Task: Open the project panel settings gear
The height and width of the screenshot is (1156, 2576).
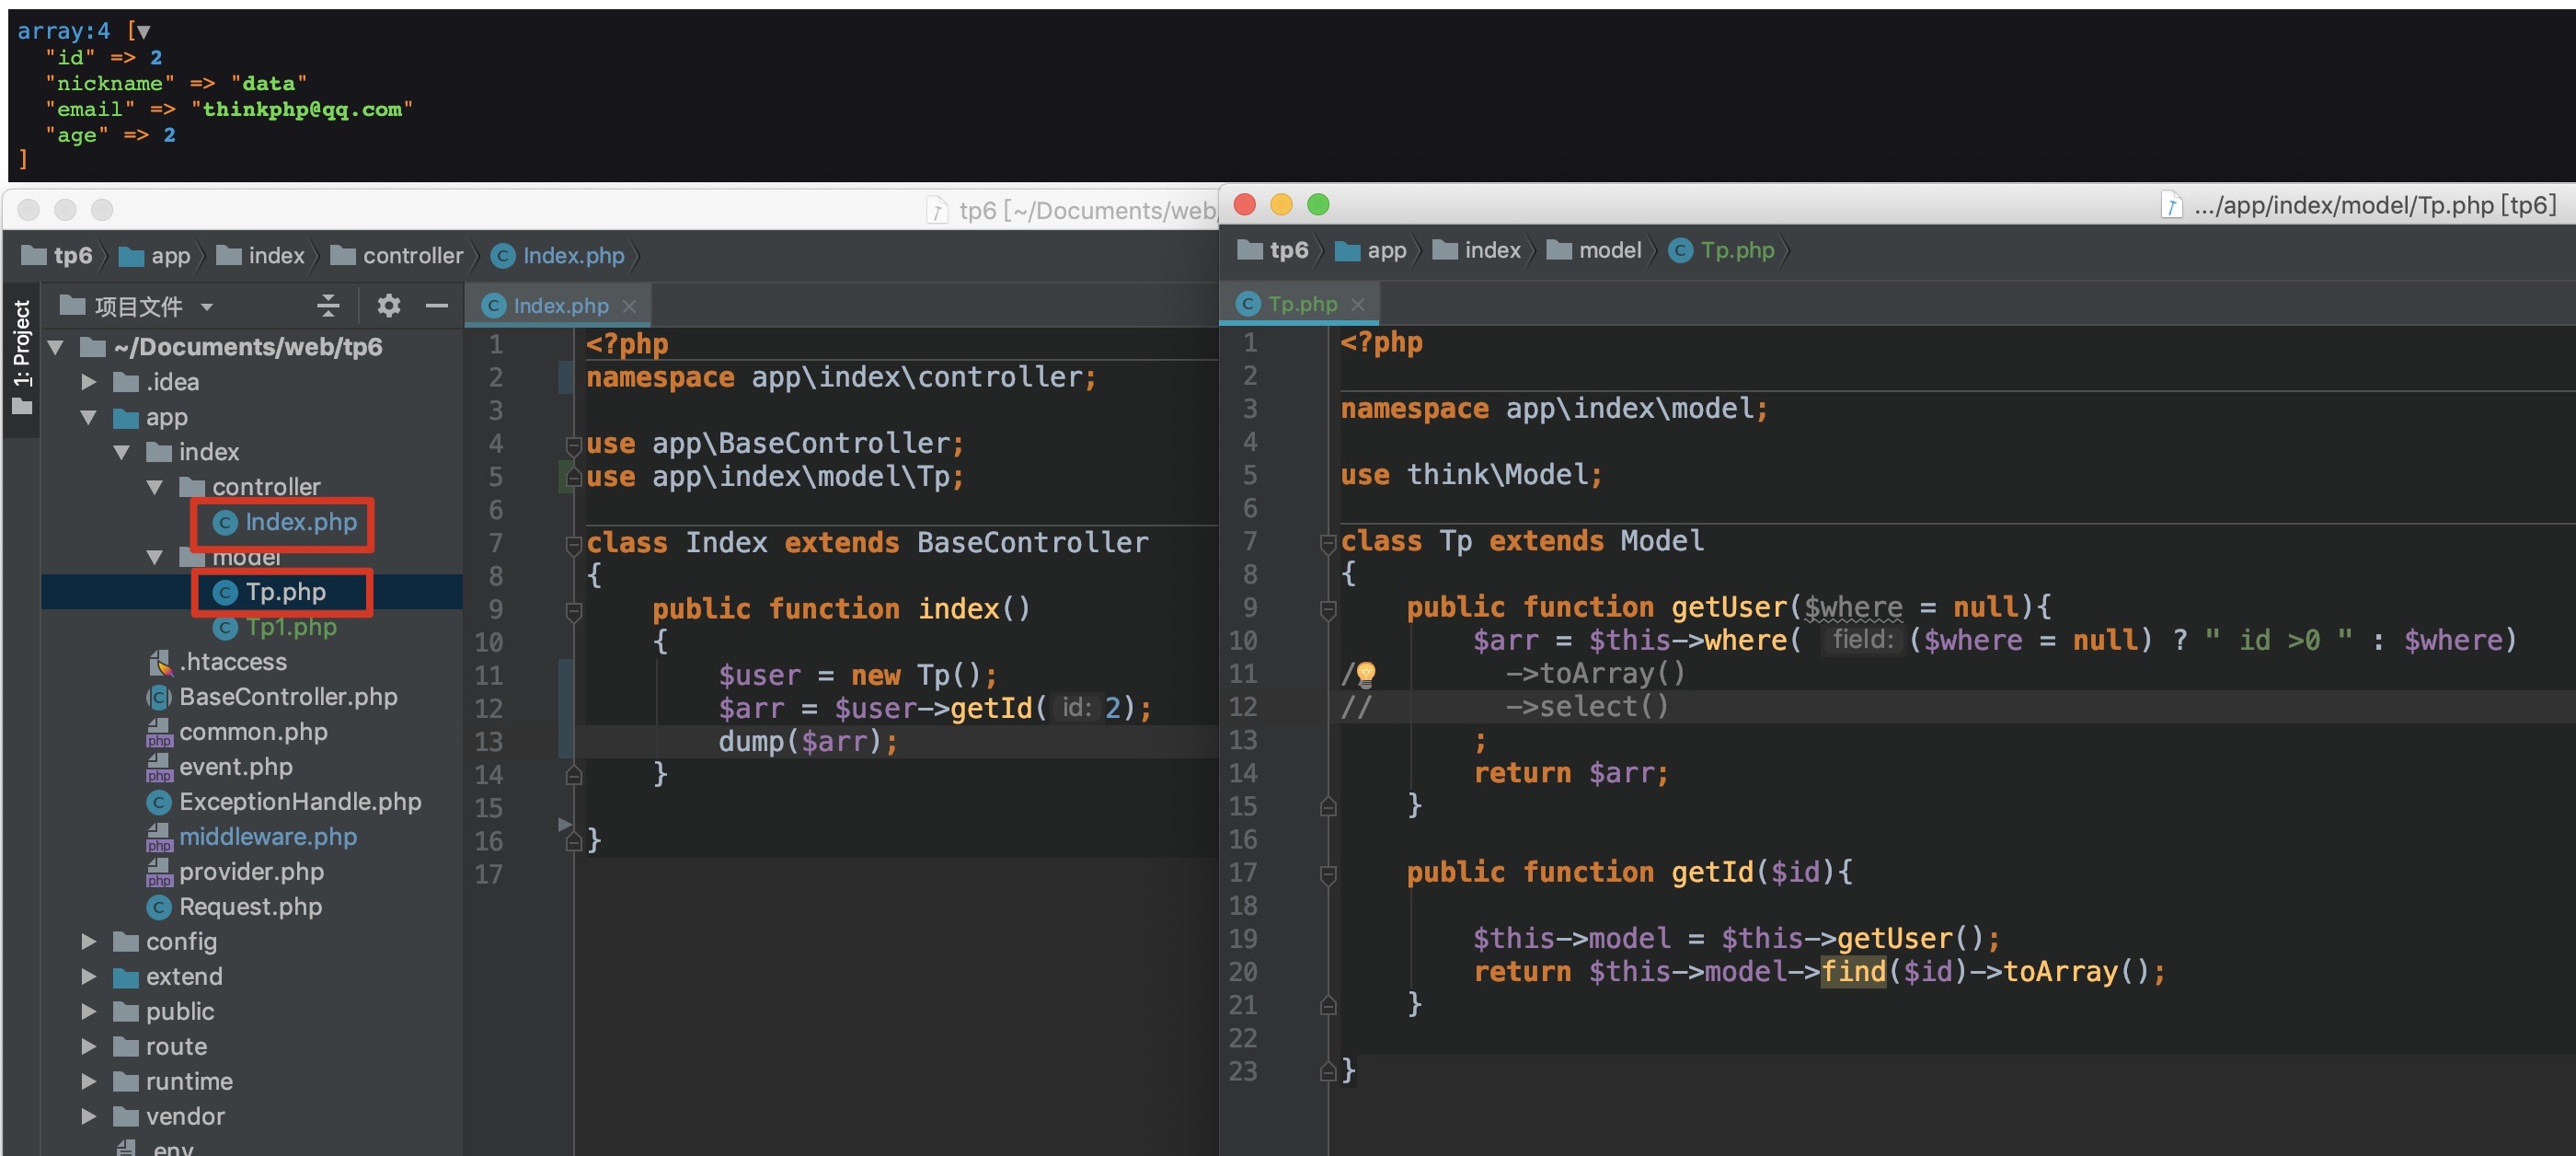Action: [x=389, y=306]
